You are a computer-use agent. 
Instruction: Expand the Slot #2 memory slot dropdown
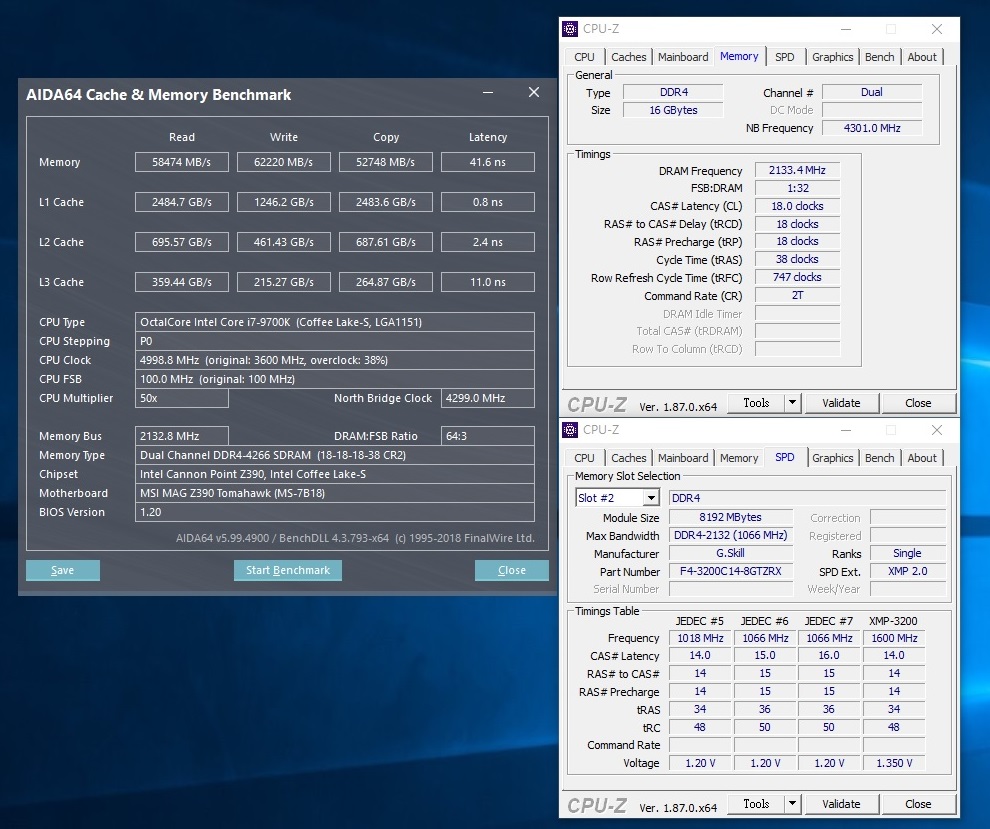pyautogui.click(x=651, y=498)
